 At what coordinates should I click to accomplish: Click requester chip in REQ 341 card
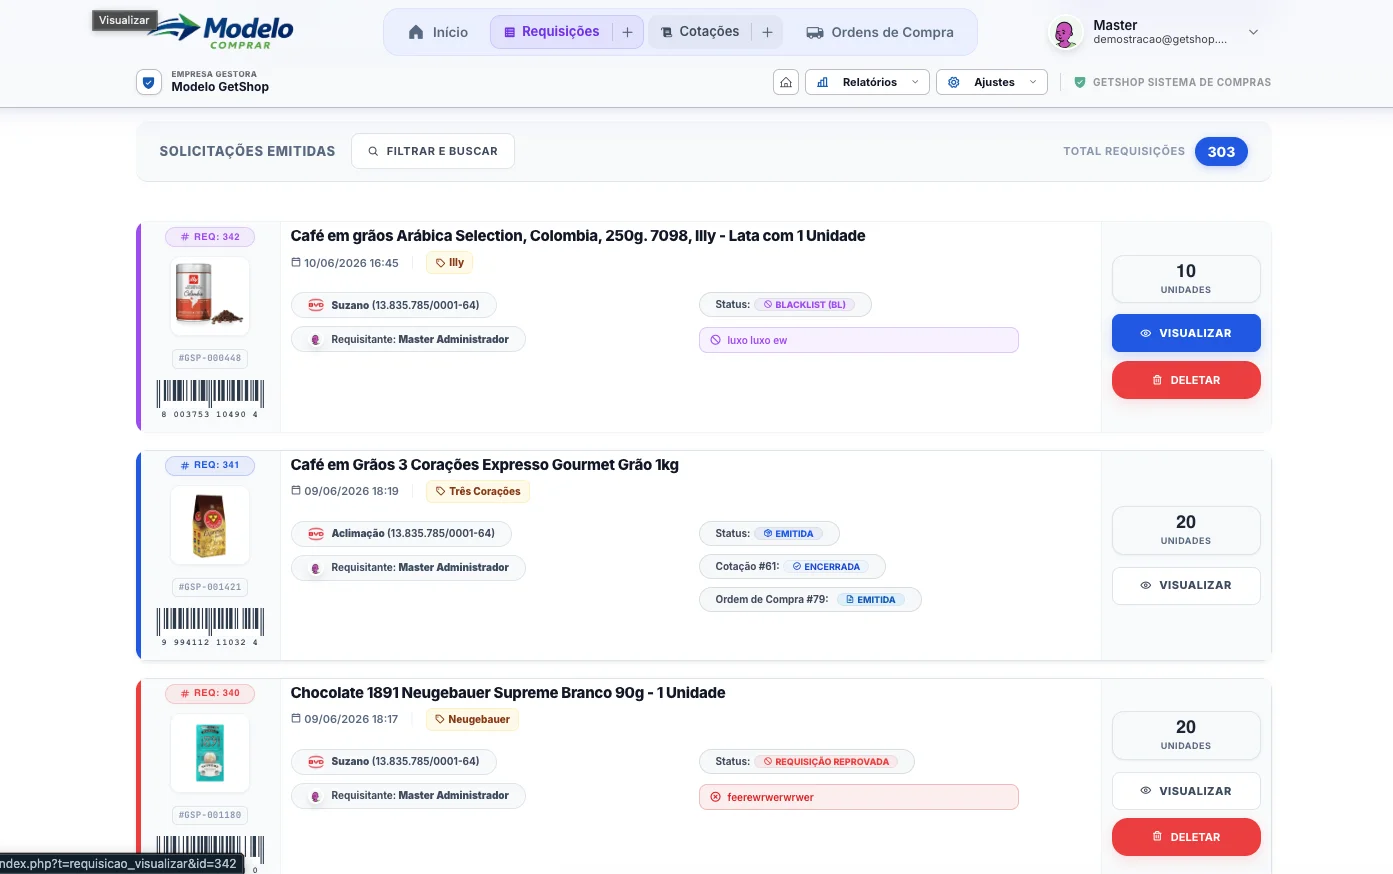click(x=408, y=567)
